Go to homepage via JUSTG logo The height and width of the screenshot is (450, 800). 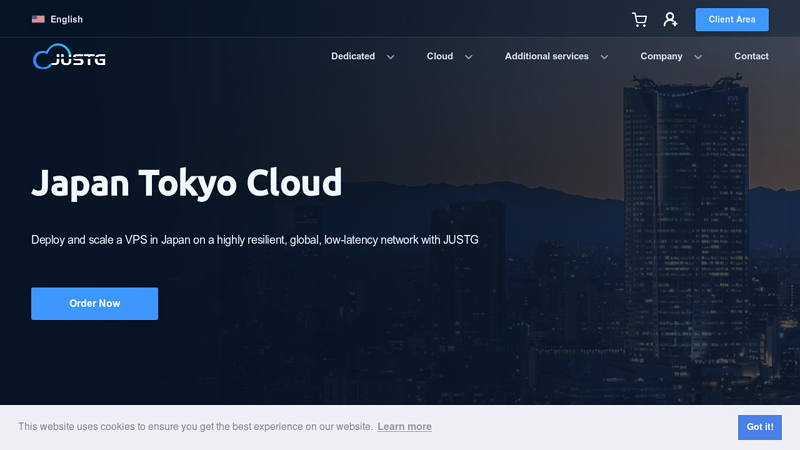tap(69, 57)
